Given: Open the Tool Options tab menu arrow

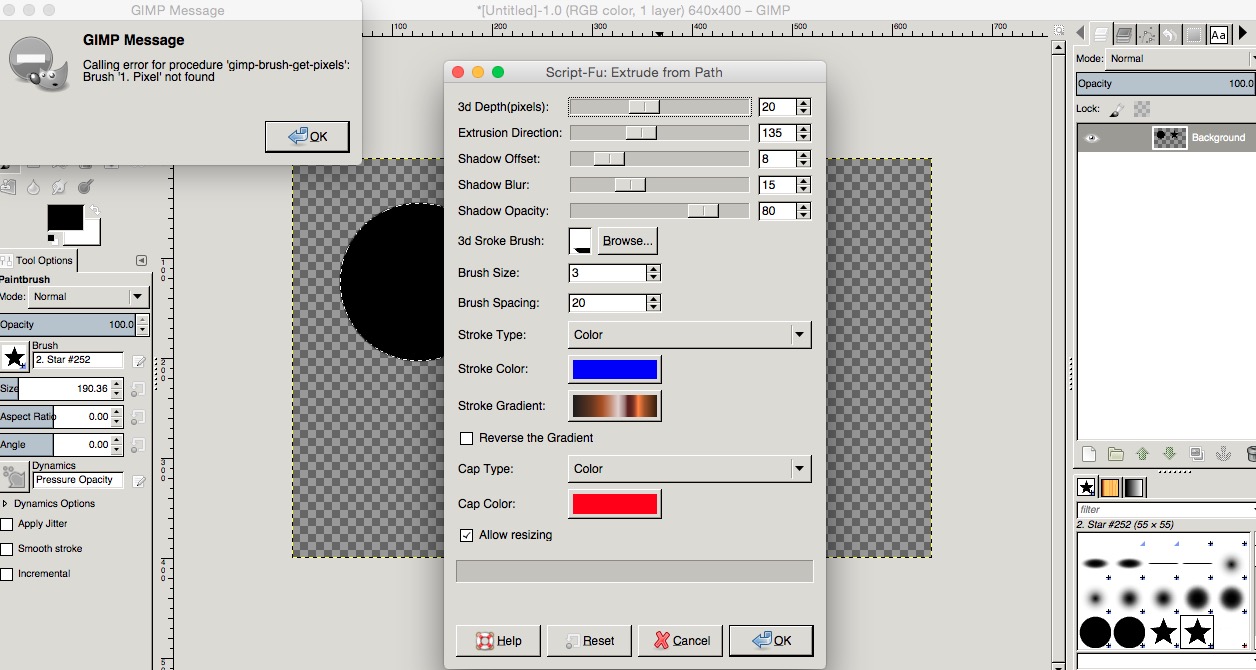Looking at the screenshot, I should click(x=141, y=260).
